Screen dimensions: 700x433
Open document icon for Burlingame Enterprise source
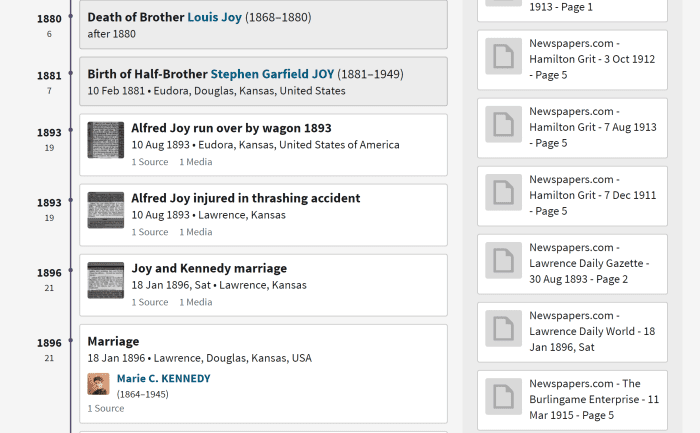coord(503,396)
